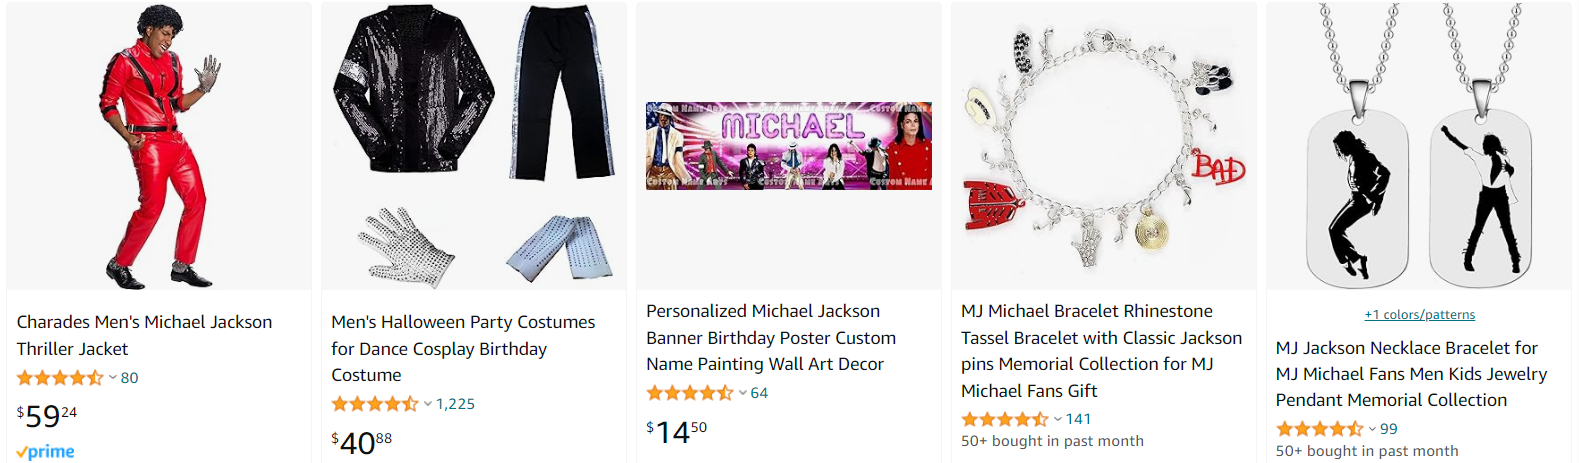Click the $59.24 price of Thriller Jacket
Image resolution: width=1579 pixels, height=463 pixels.
pyautogui.click(x=47, y=415)
